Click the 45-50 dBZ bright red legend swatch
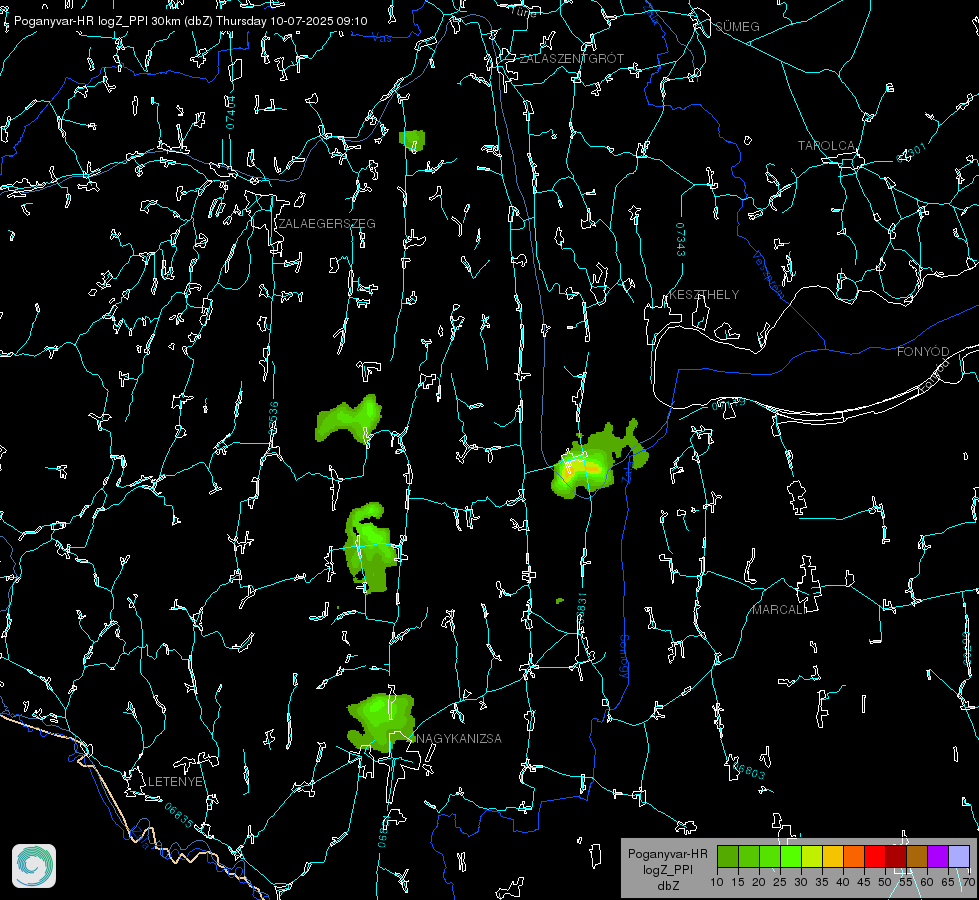The height and width of the screenshot is (900, 979). (x=875, y=856)
